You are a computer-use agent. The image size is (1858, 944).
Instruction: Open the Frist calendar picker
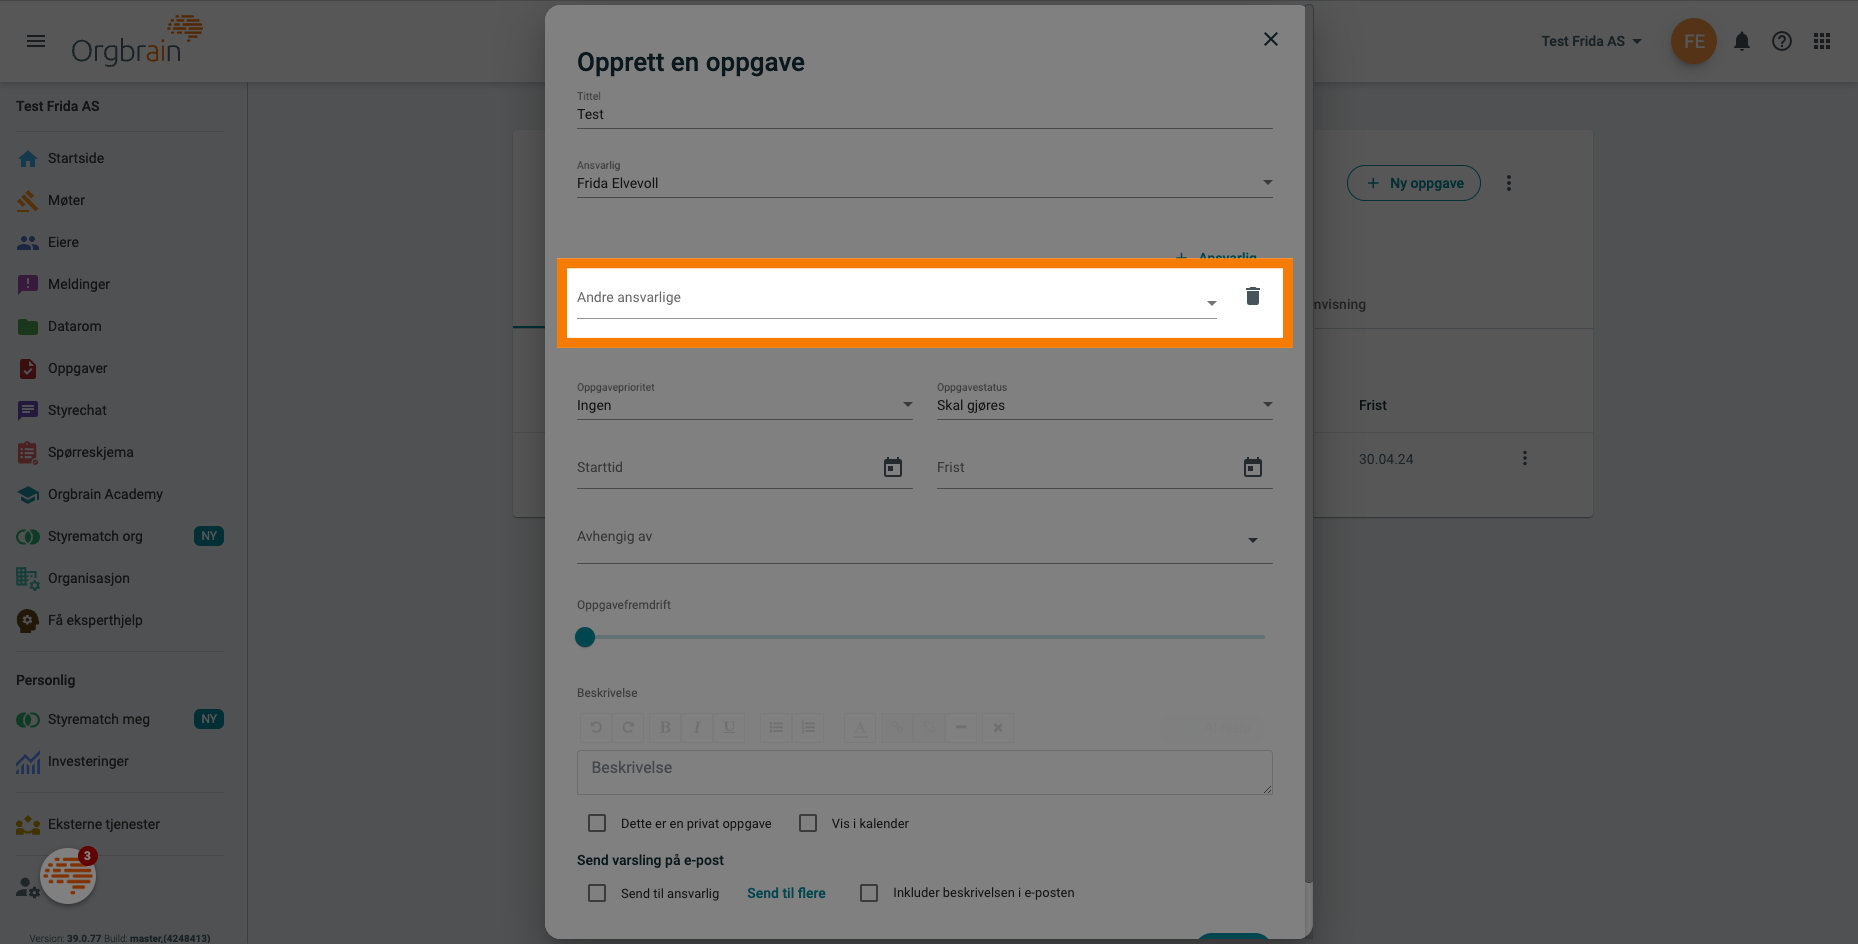1253,467
